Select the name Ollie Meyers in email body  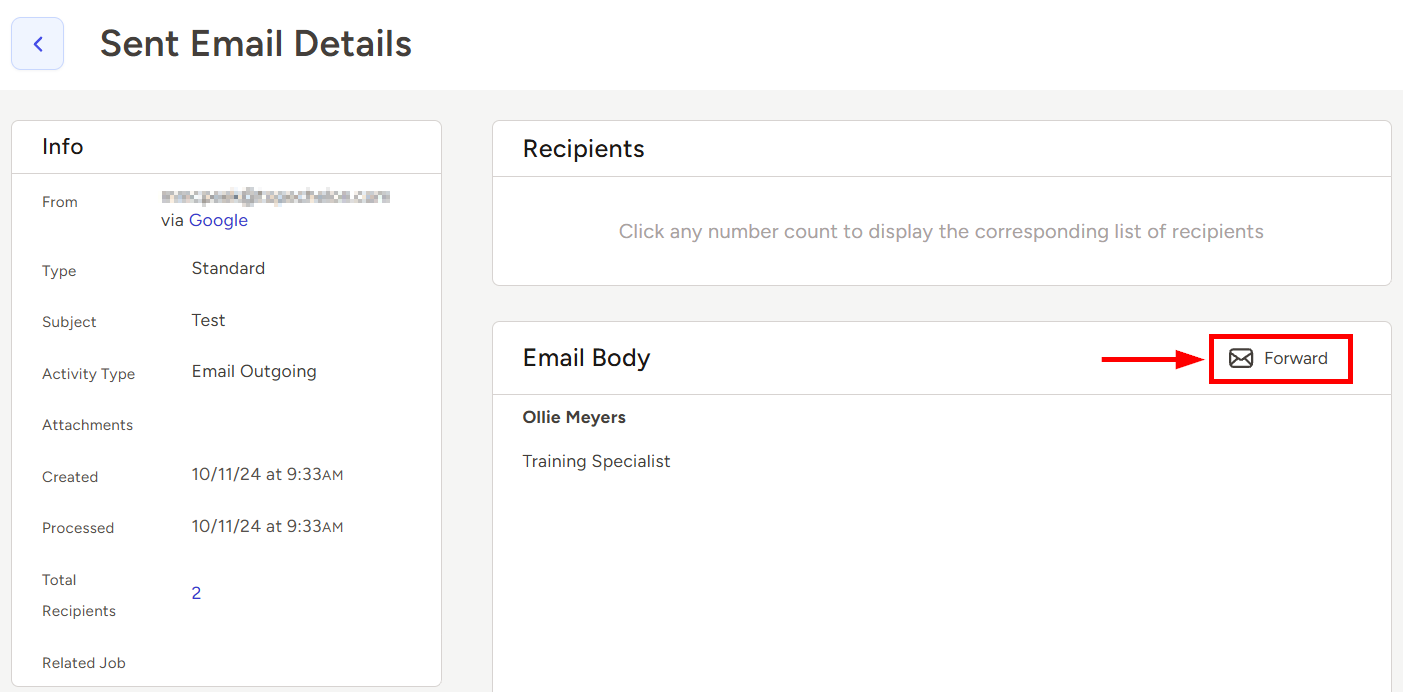tap(574, 417)
